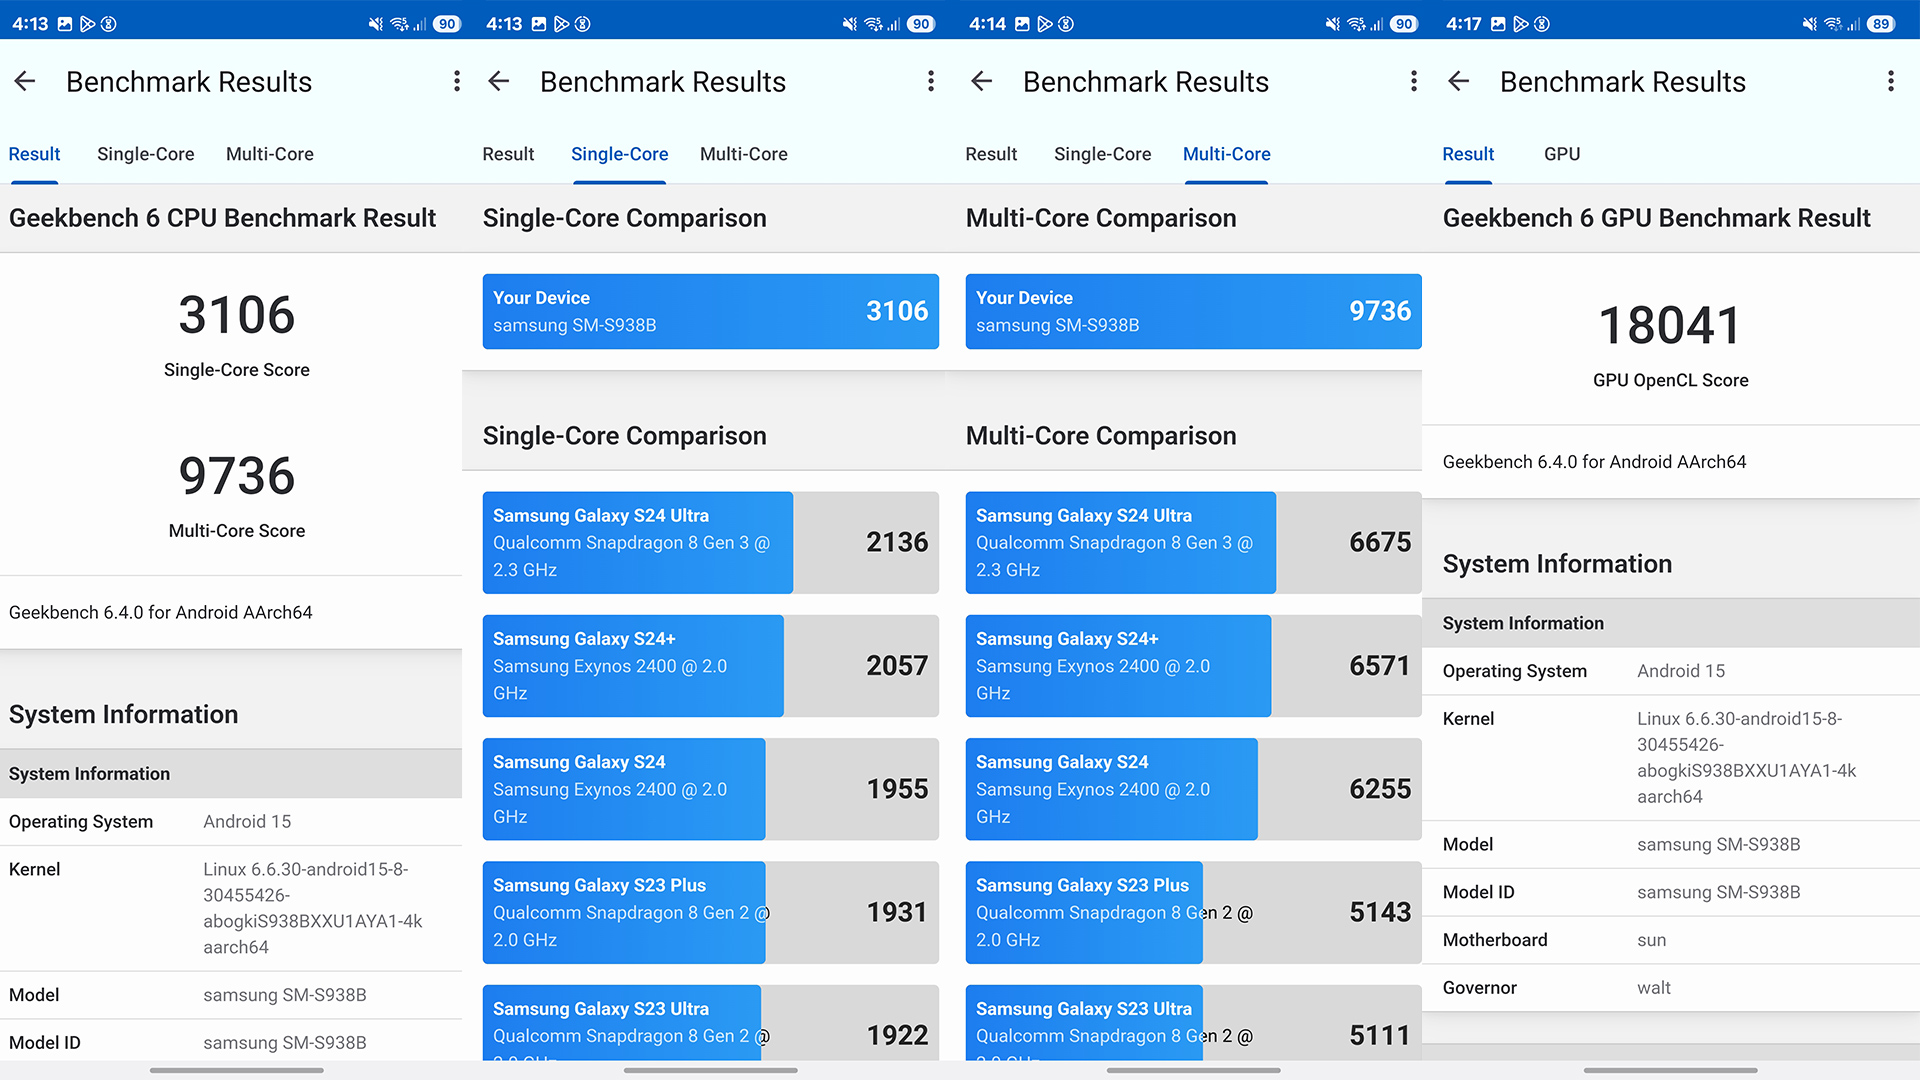Tap Your Device bar with score 9736

tap(1193, 311)
